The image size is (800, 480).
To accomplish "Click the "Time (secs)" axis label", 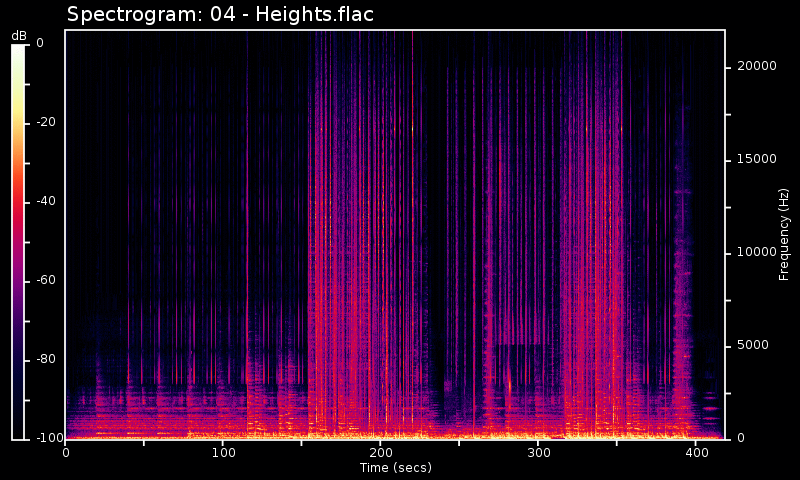I will (395, 467).
